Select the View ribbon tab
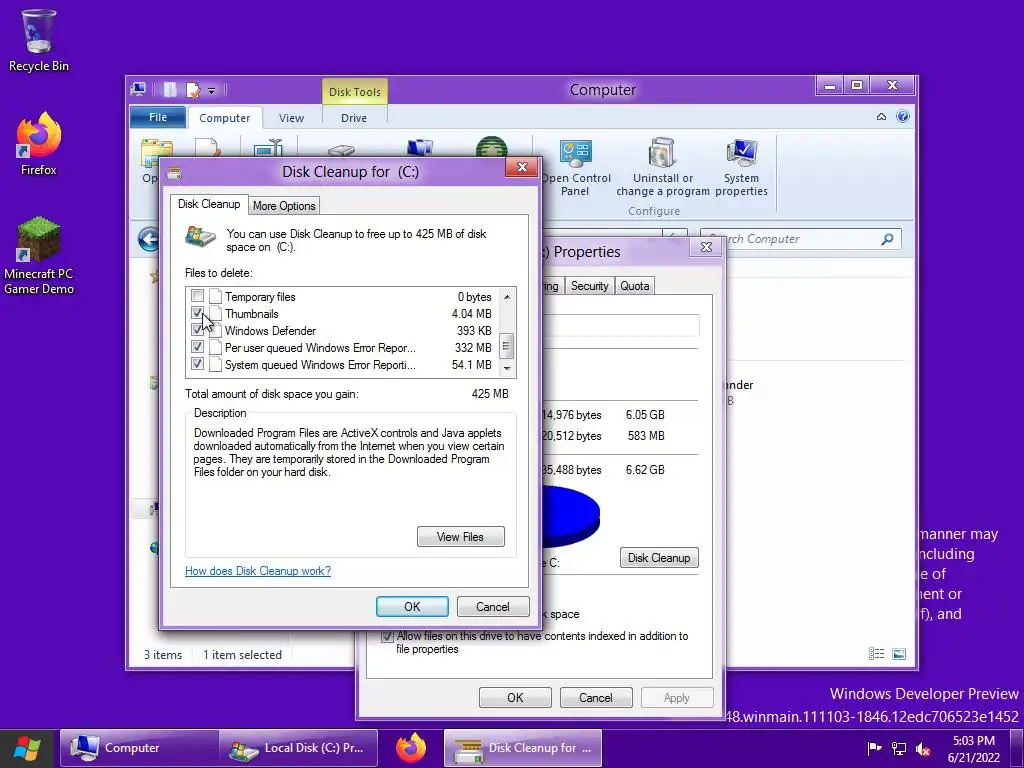 pyautogui.click(x=291, y=118)
